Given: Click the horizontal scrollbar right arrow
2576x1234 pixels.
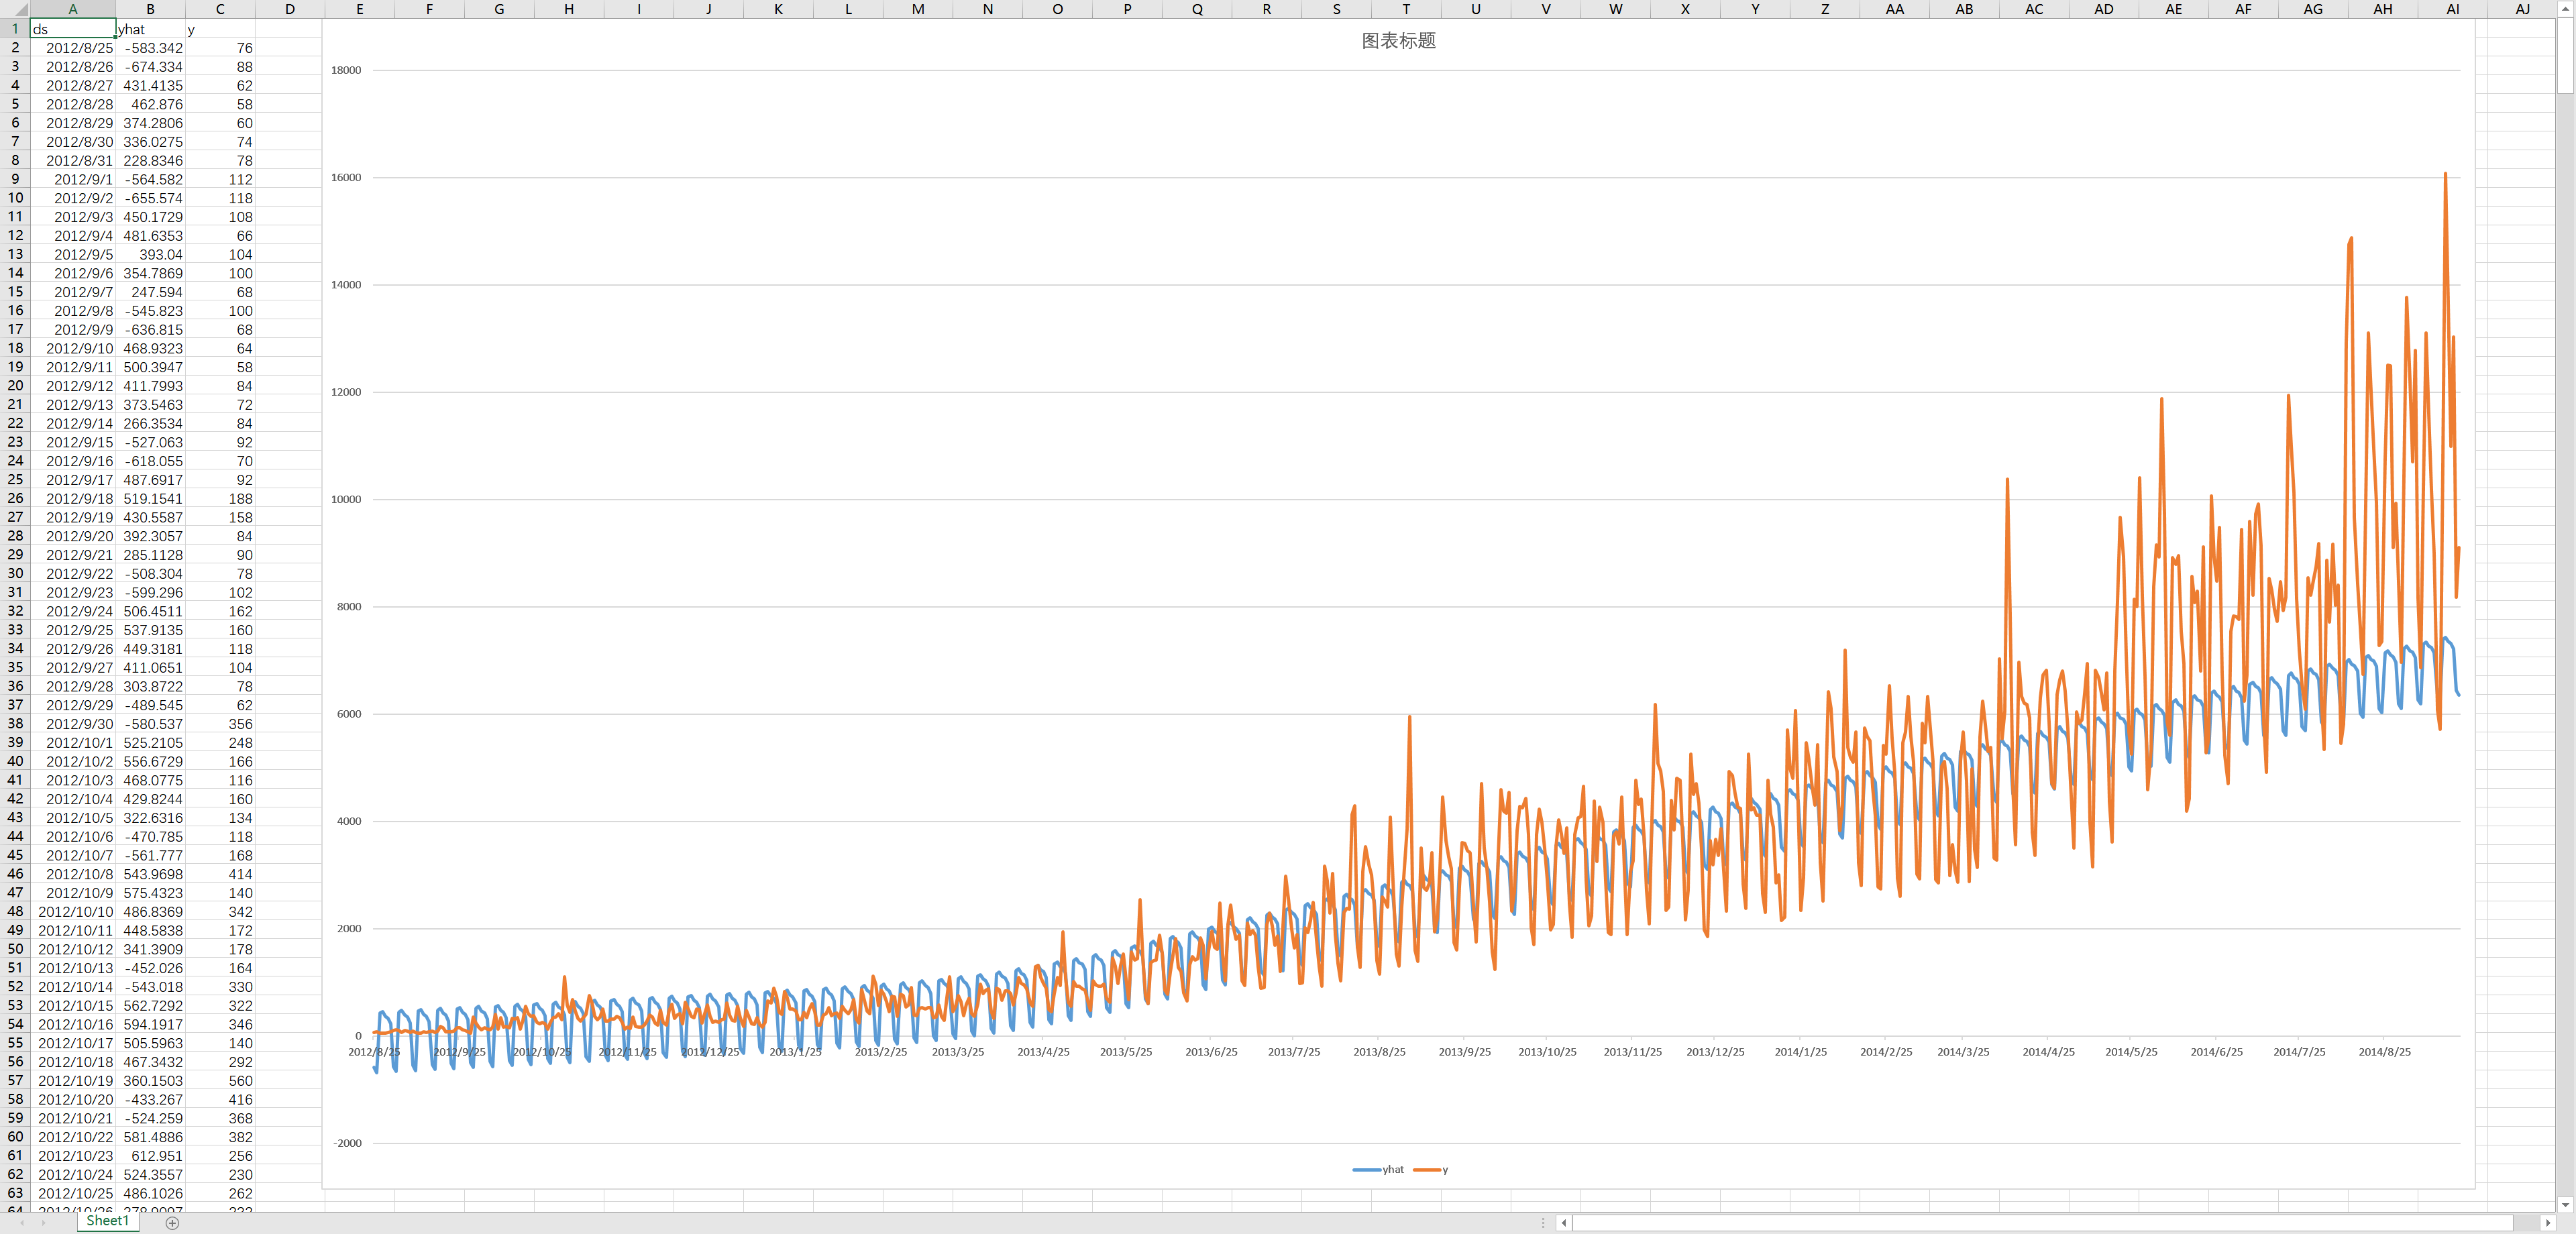Looking at the screenshot, I should tap(2547, 1223).
